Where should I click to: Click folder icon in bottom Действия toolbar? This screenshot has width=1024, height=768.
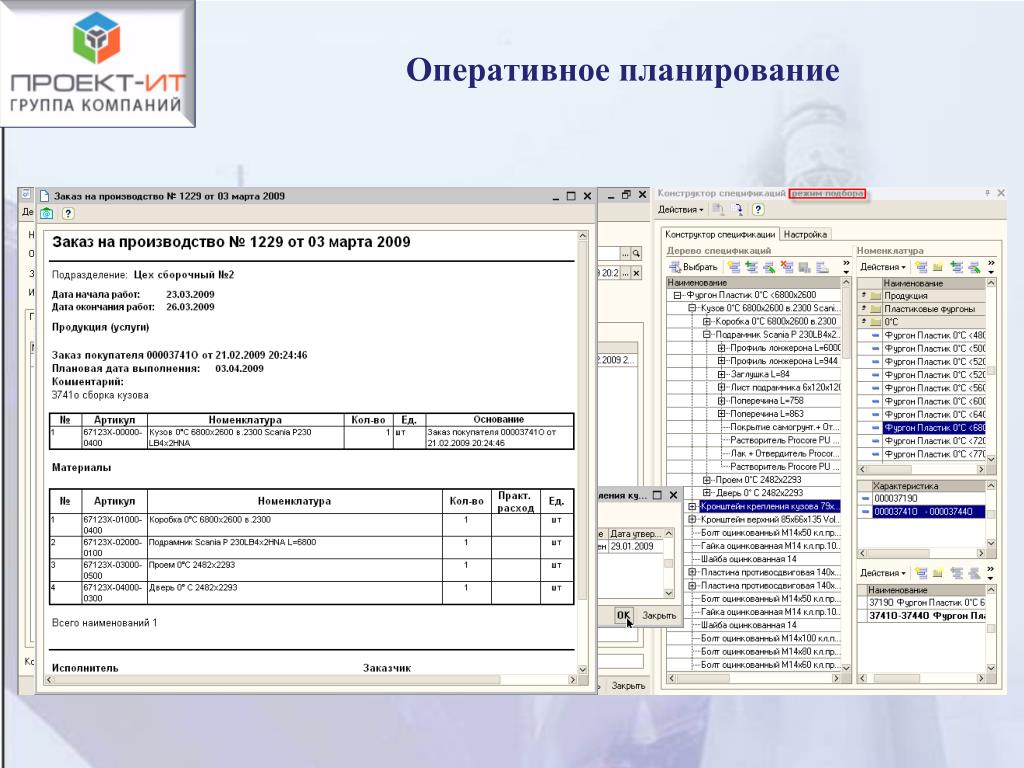[938, 573]
